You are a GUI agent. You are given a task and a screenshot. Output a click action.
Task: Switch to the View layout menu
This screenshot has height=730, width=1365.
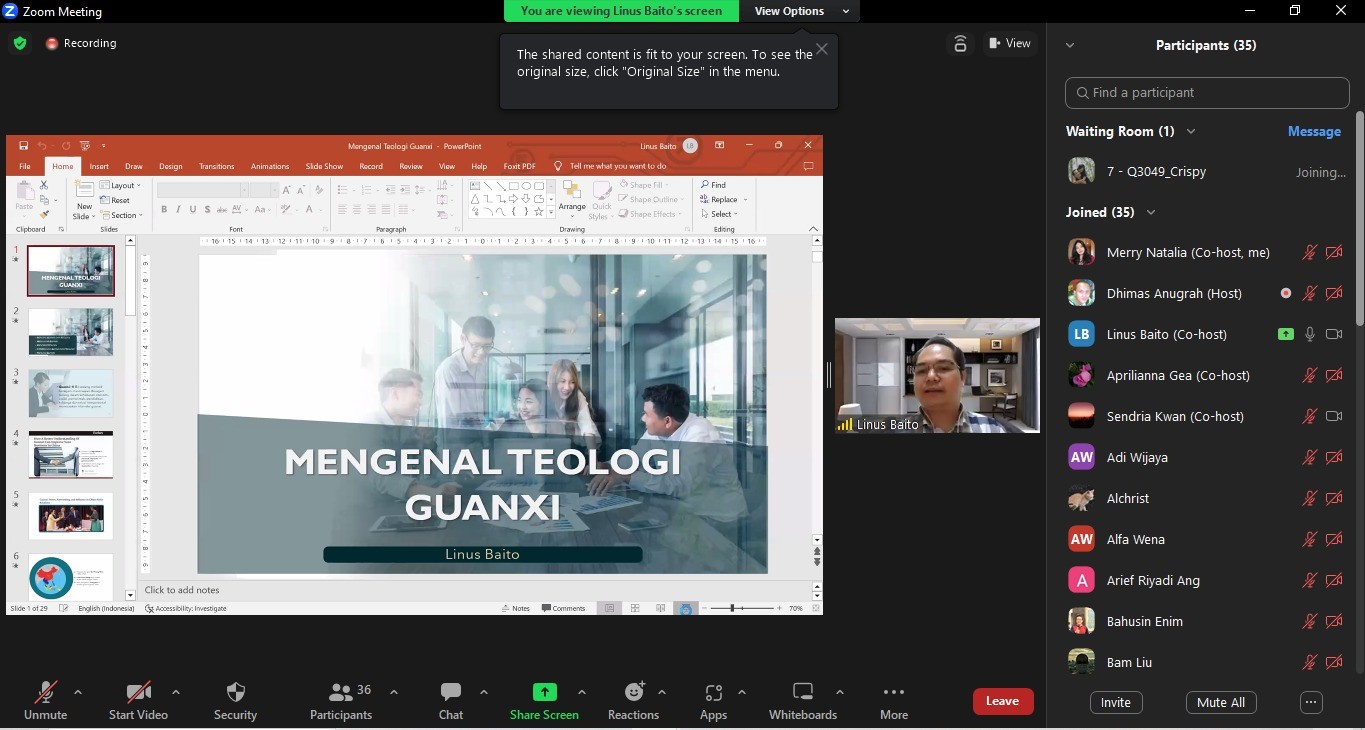(1010, 43)
